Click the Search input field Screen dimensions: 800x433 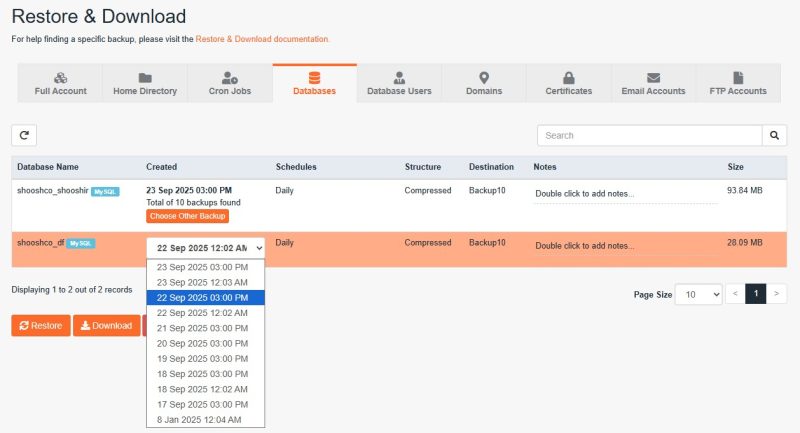[x=649, y=136]
